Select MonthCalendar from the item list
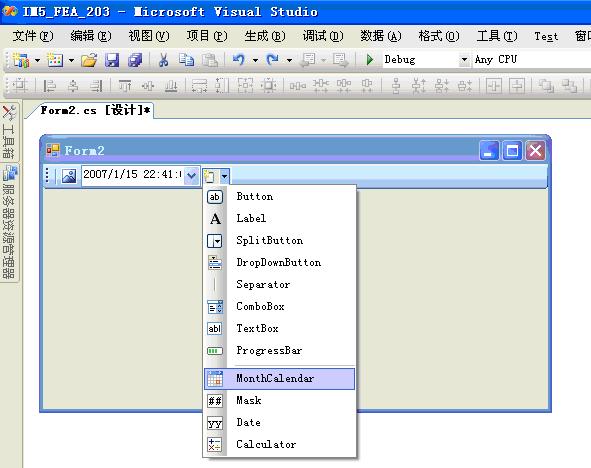The height and width of the screenshot is (468, 591). pyautogui.click(x=279, y=379)
